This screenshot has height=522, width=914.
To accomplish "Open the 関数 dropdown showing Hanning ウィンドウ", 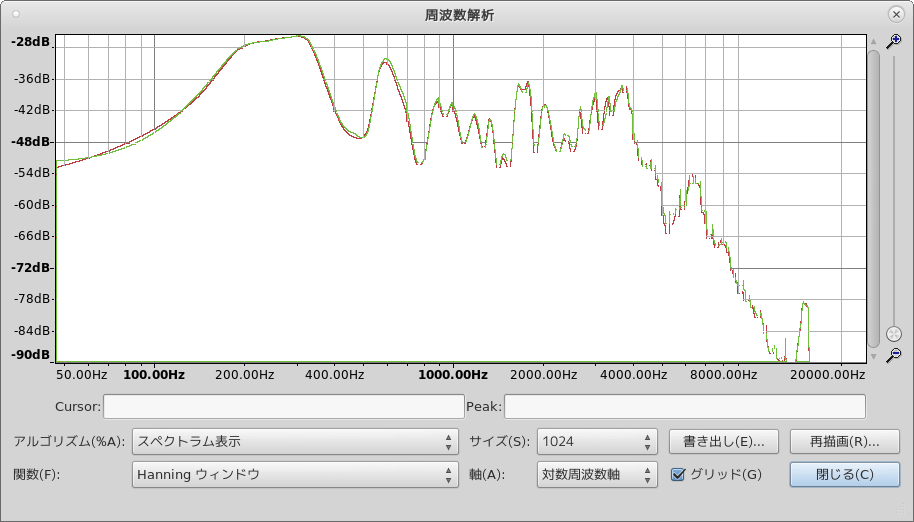I will click(x=296, y=474).
